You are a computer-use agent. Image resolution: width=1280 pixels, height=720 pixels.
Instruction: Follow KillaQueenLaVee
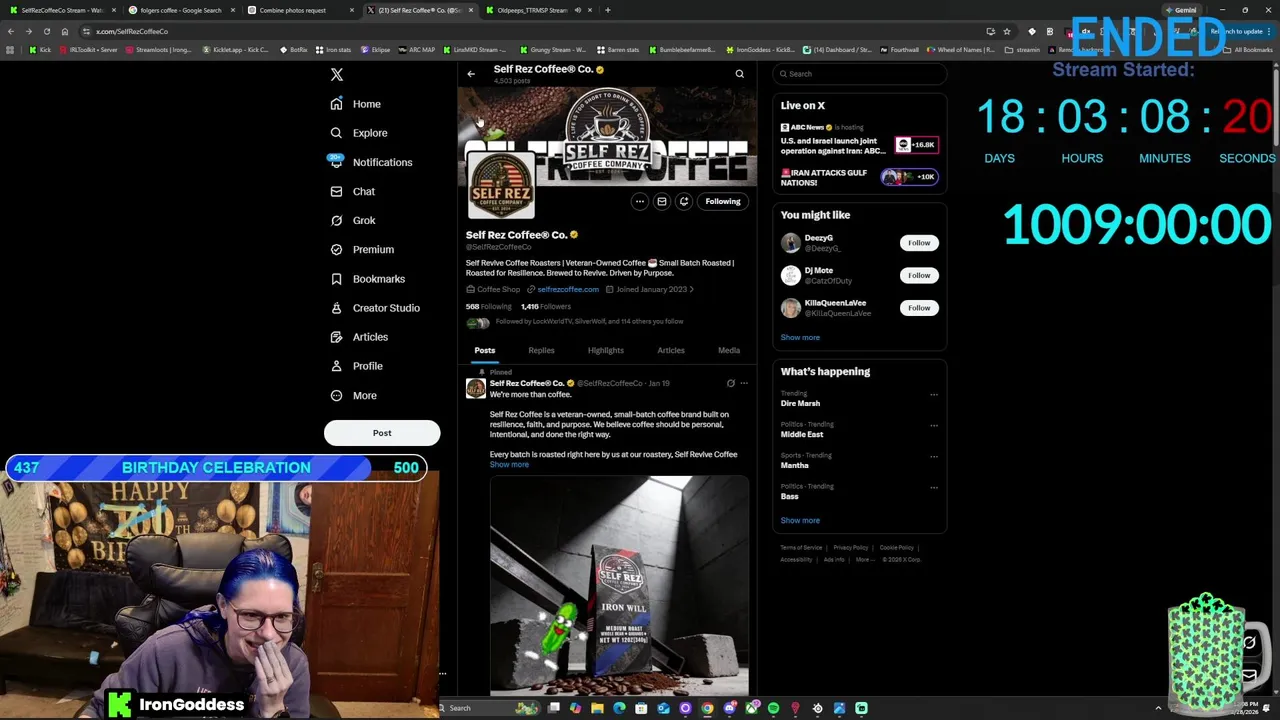[x=919, y=308]
